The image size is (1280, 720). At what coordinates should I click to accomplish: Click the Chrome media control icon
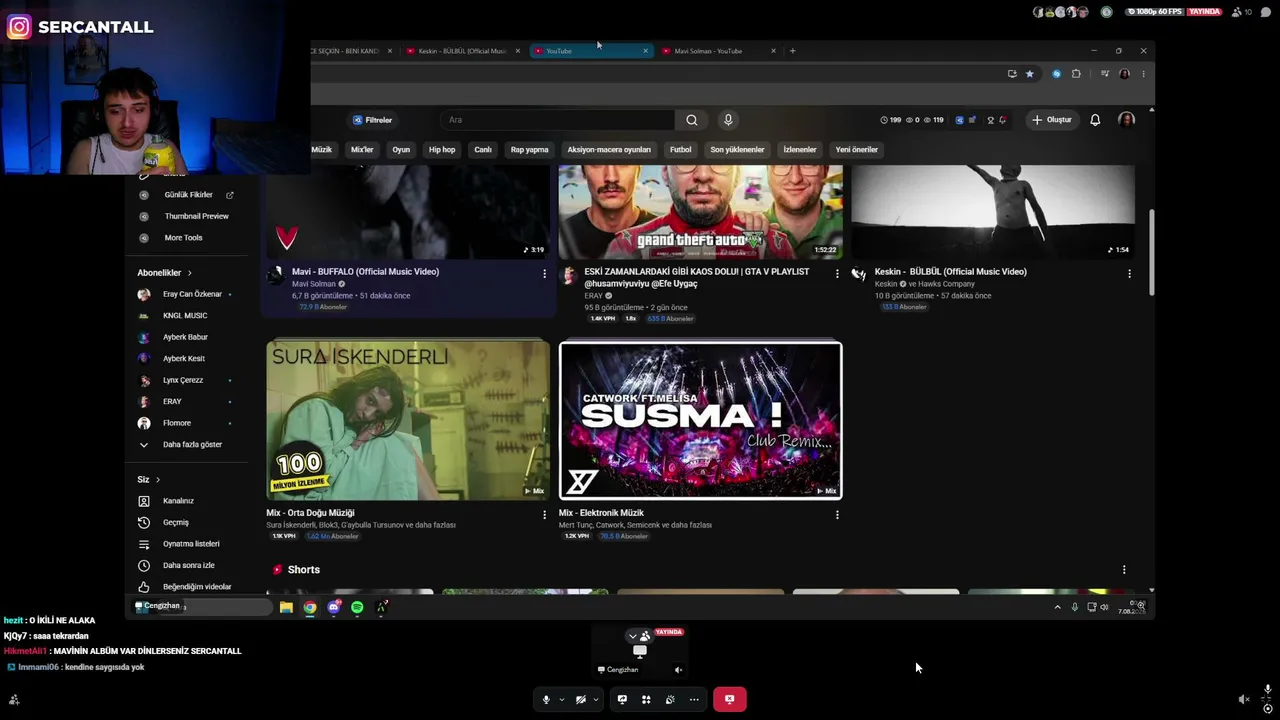(x=1105, y=74)
